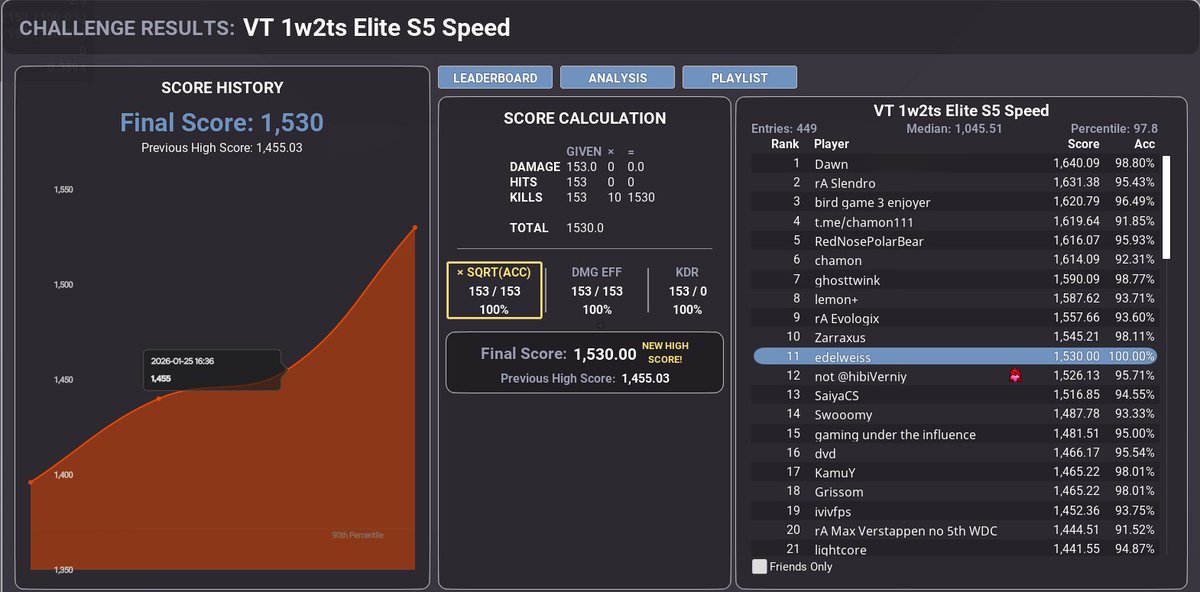
Task: Select player rA Slendro
Action: [955, 182]
